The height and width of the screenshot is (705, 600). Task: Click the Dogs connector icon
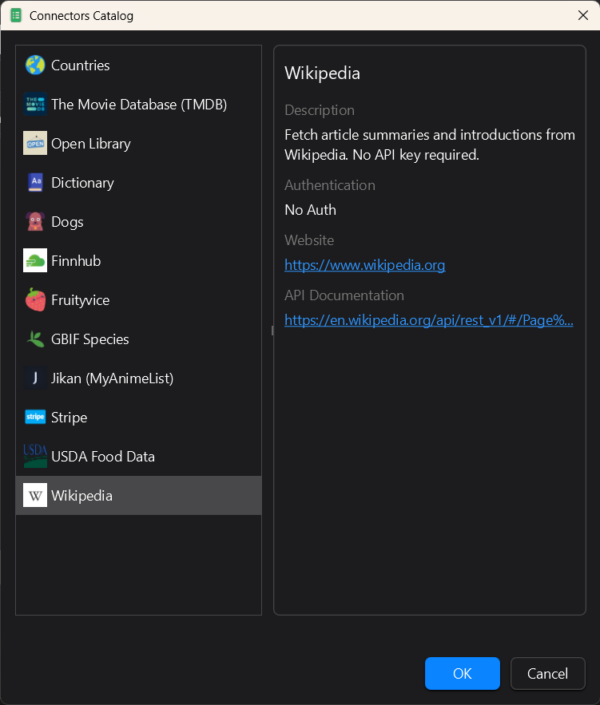35,221
